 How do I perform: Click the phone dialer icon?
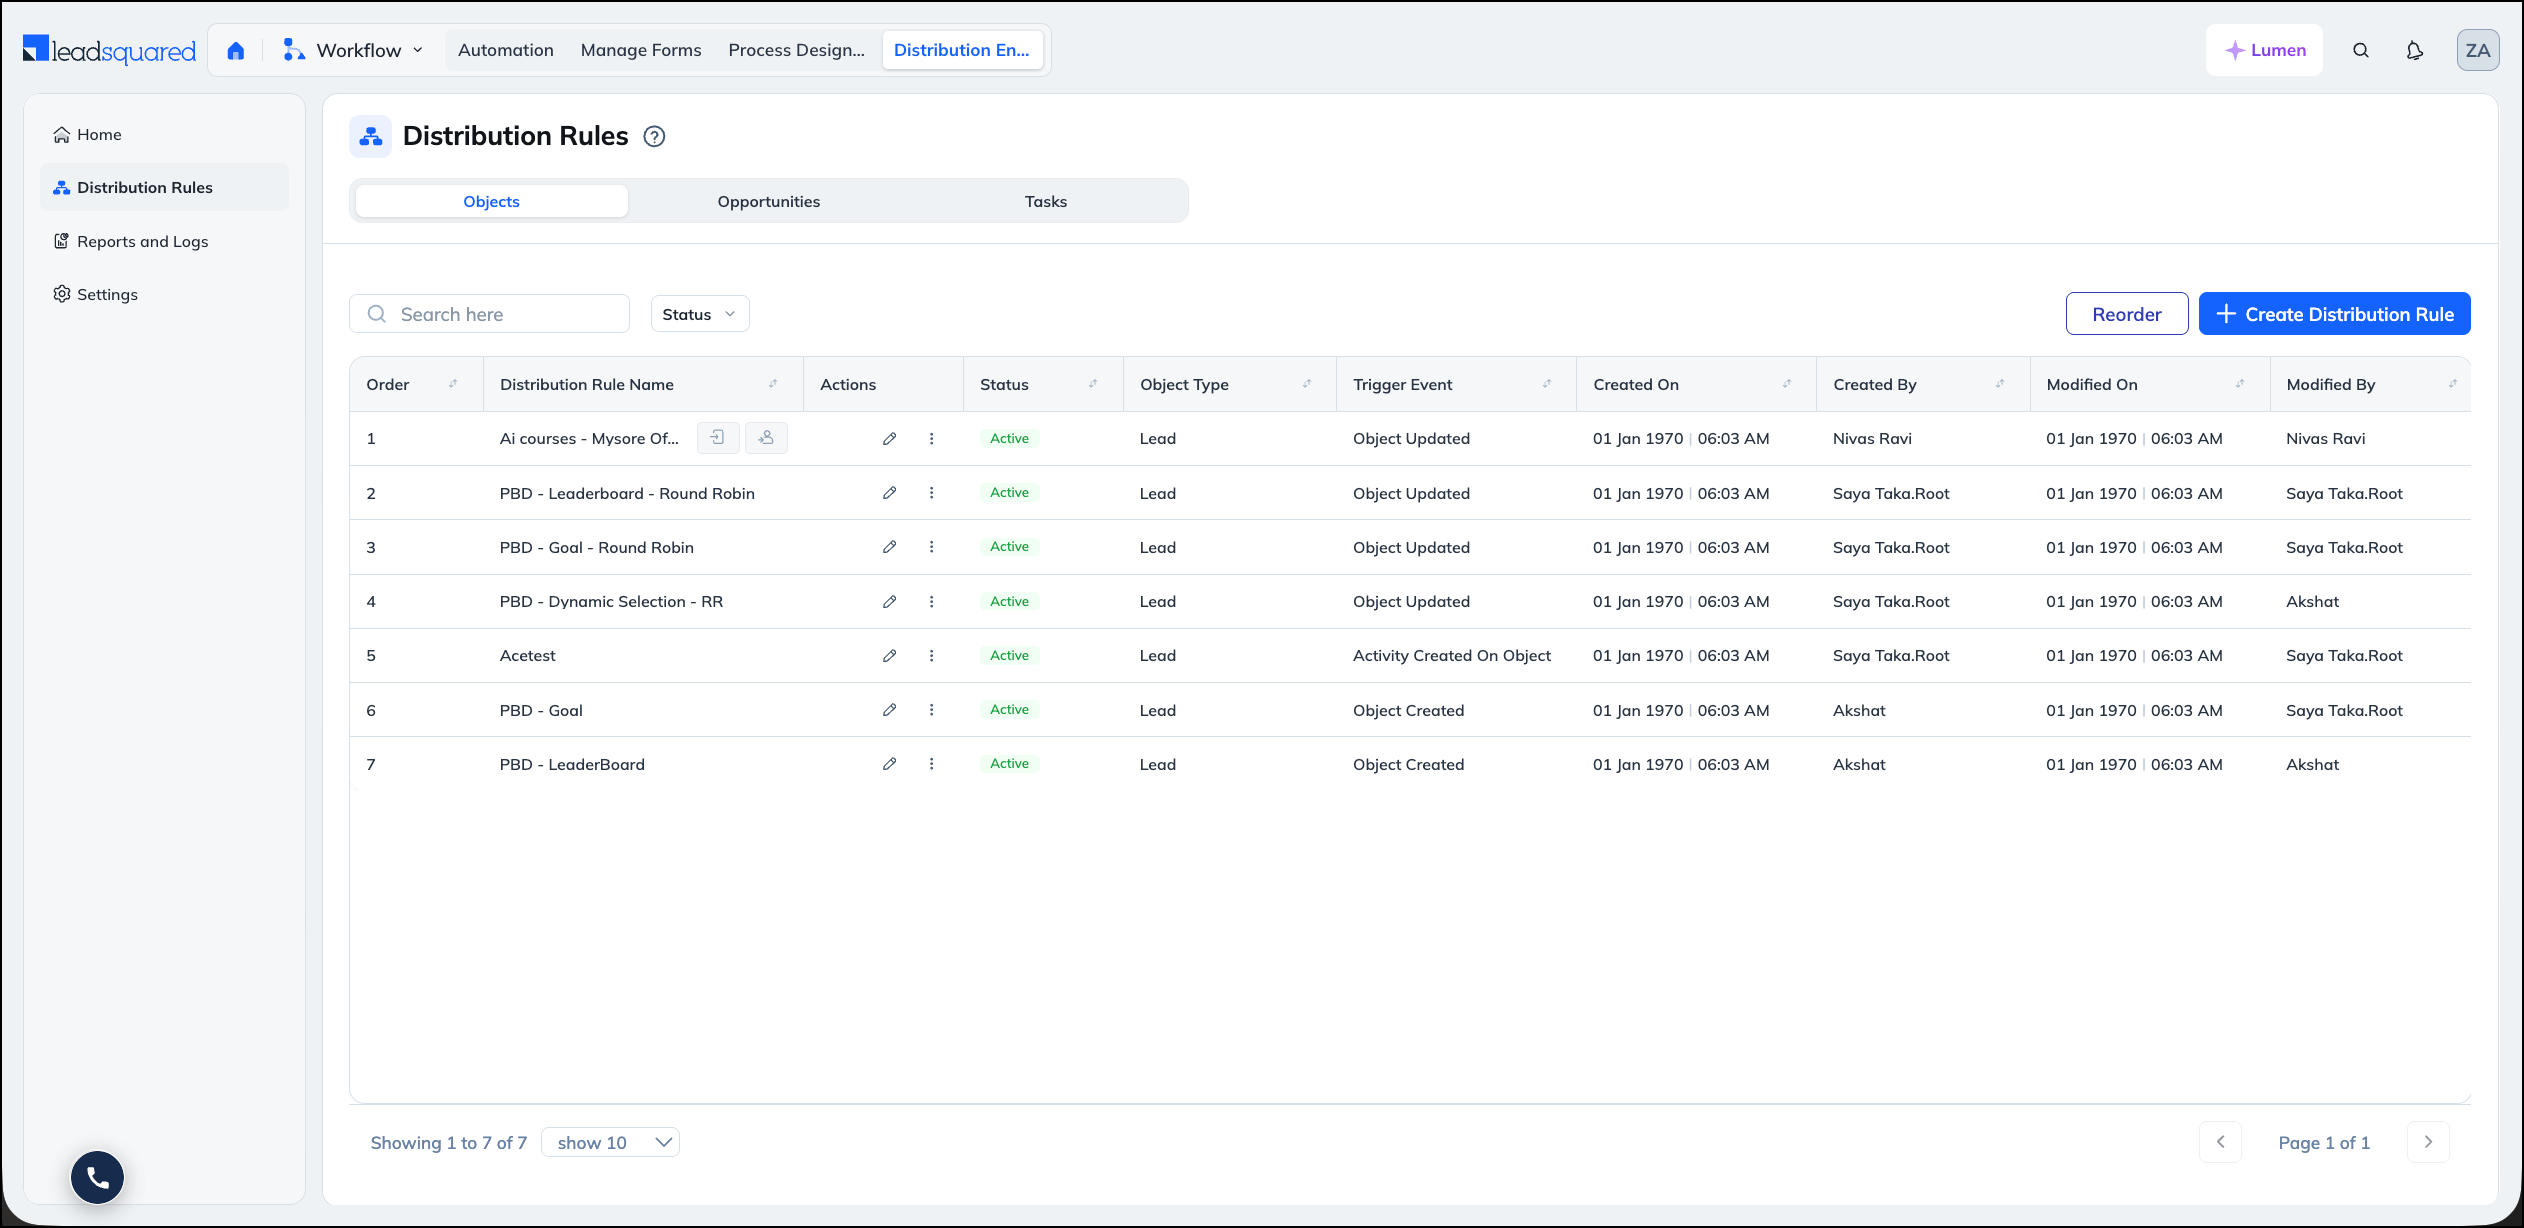pos(98,1177)
